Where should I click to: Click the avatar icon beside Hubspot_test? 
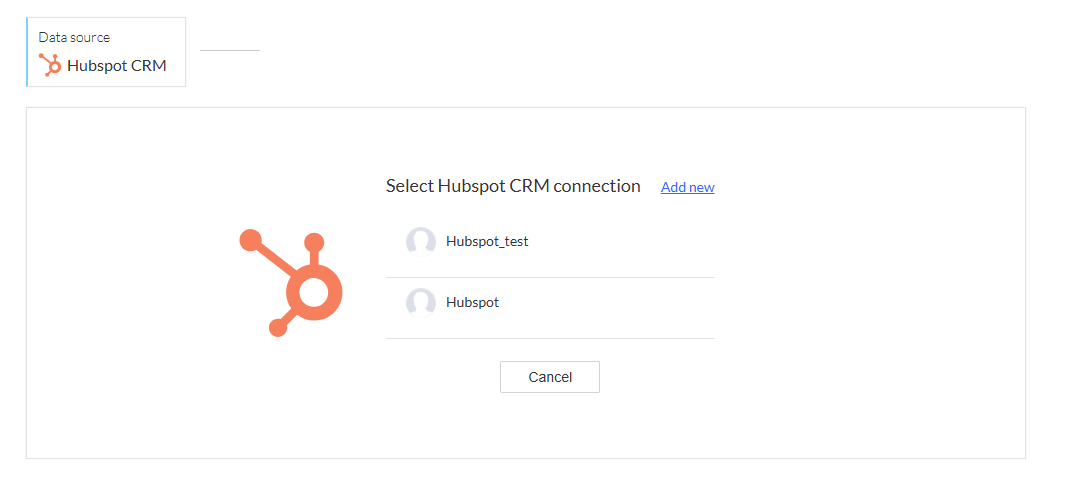pyautogui.click(x=420, y=241)
